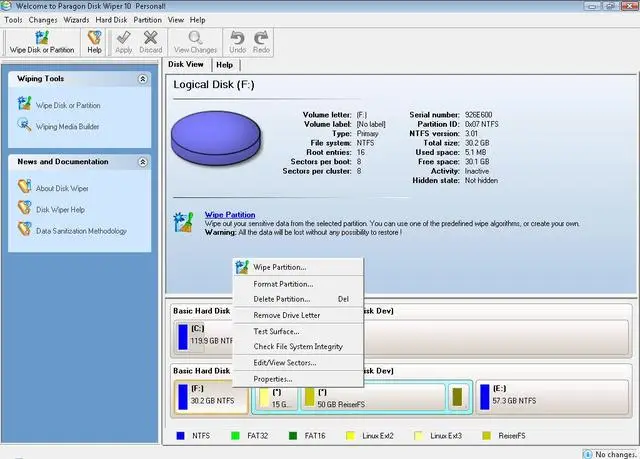Open Data Sanitization Methodology link
The image size is (640, 459).
pos(81,231)
